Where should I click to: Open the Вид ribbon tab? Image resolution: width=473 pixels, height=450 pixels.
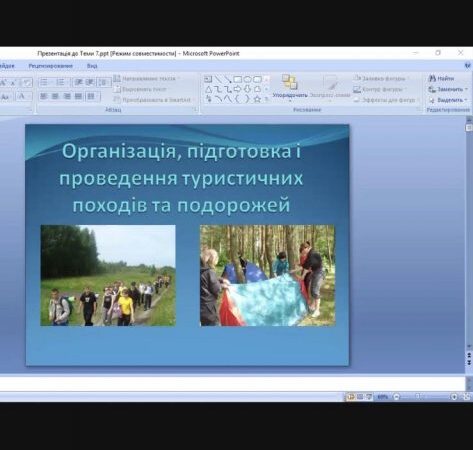pyautogui.click(x=92, y=66)
